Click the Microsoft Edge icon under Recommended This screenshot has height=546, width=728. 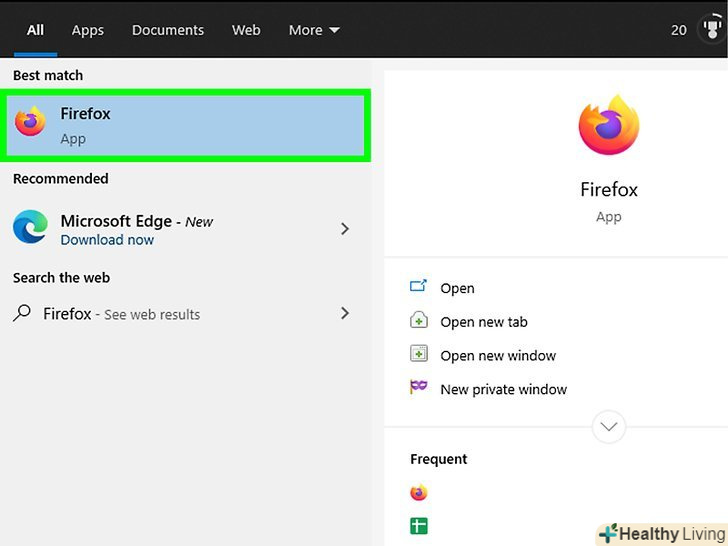30,228
